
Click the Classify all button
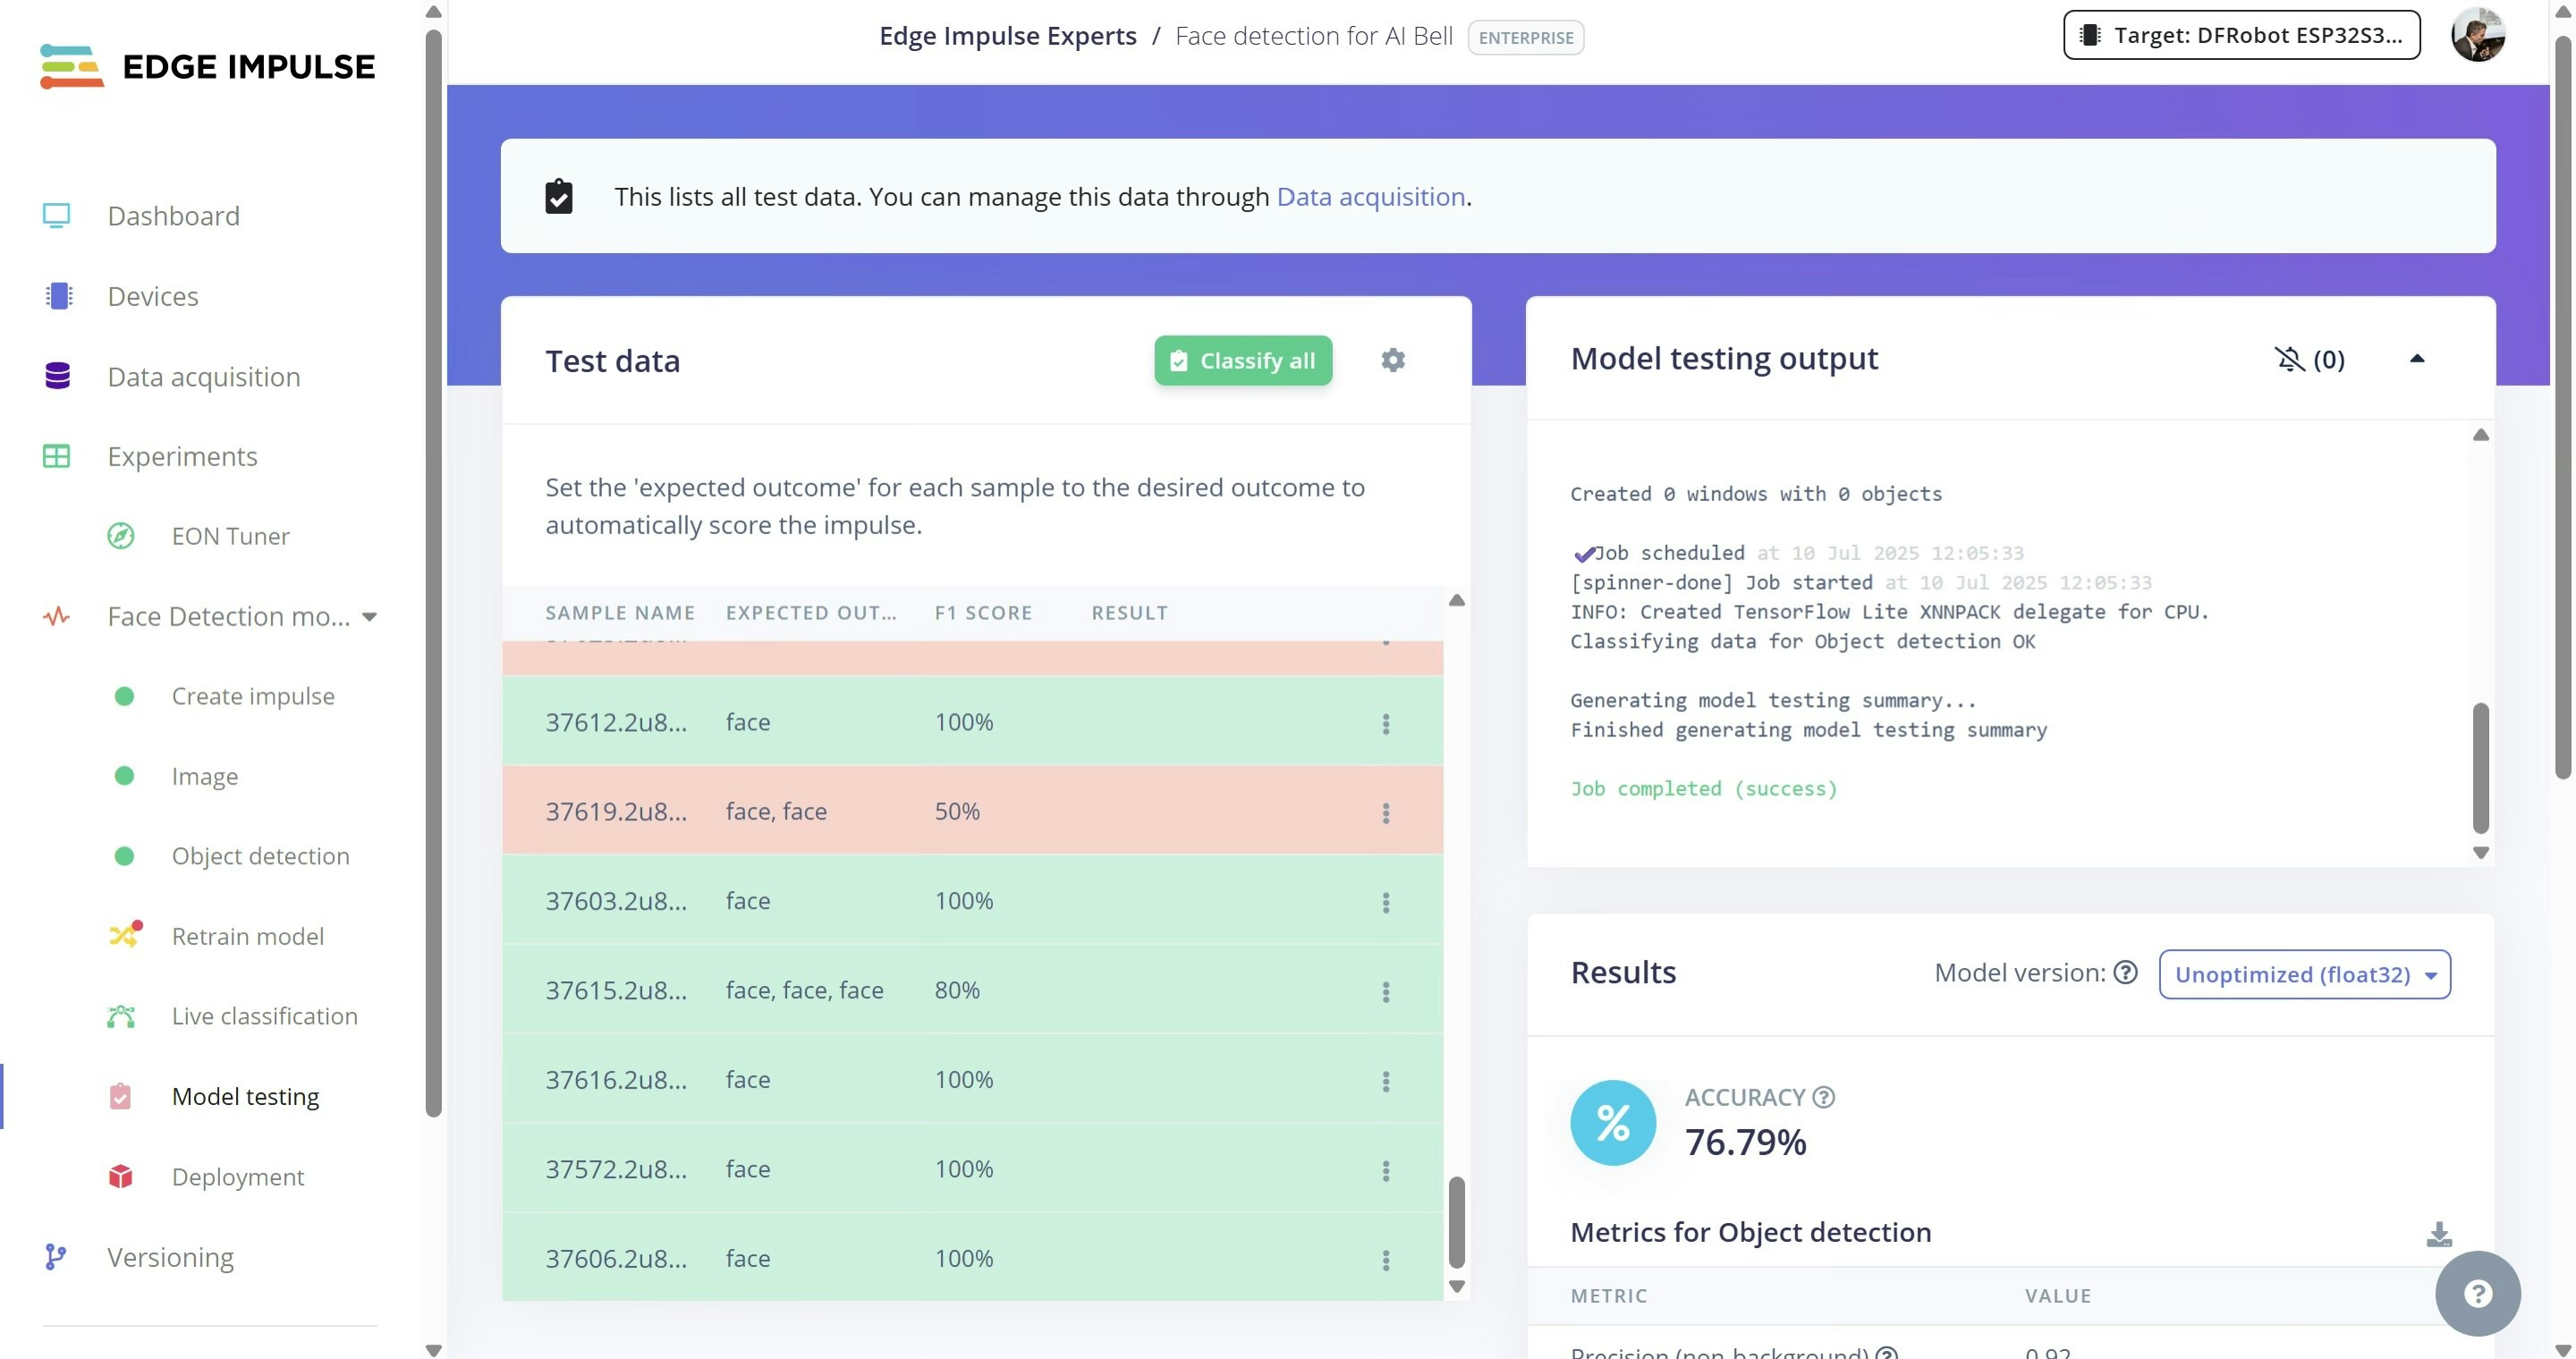pyautogui.click(x=1242, y=361)
